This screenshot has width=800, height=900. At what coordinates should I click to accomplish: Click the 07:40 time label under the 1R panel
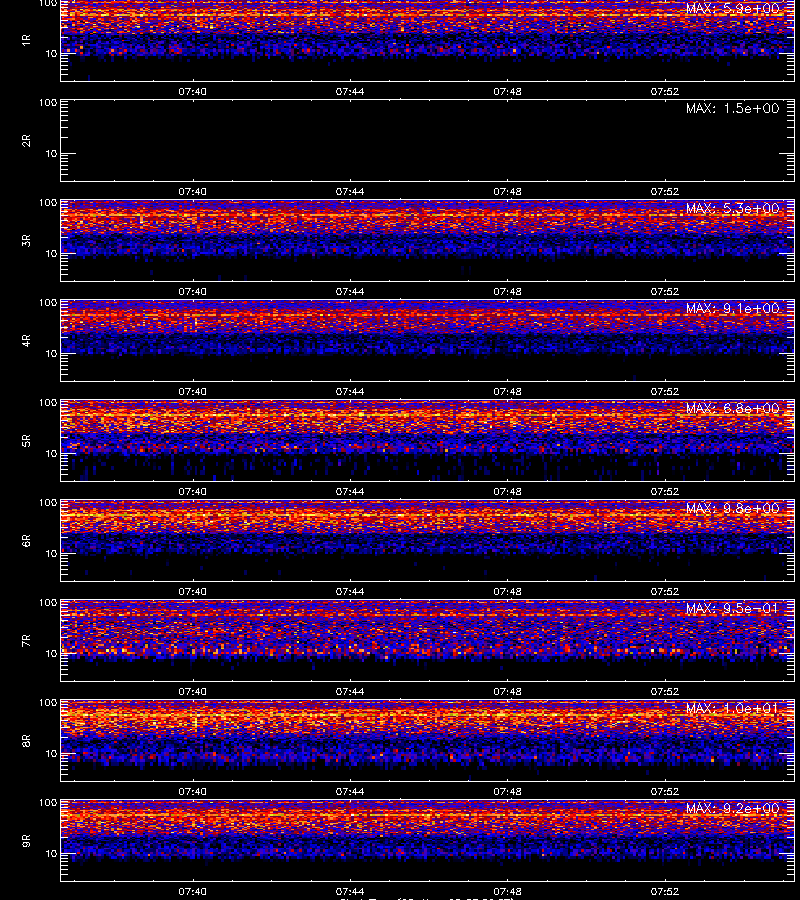click(x=192, y=91)
